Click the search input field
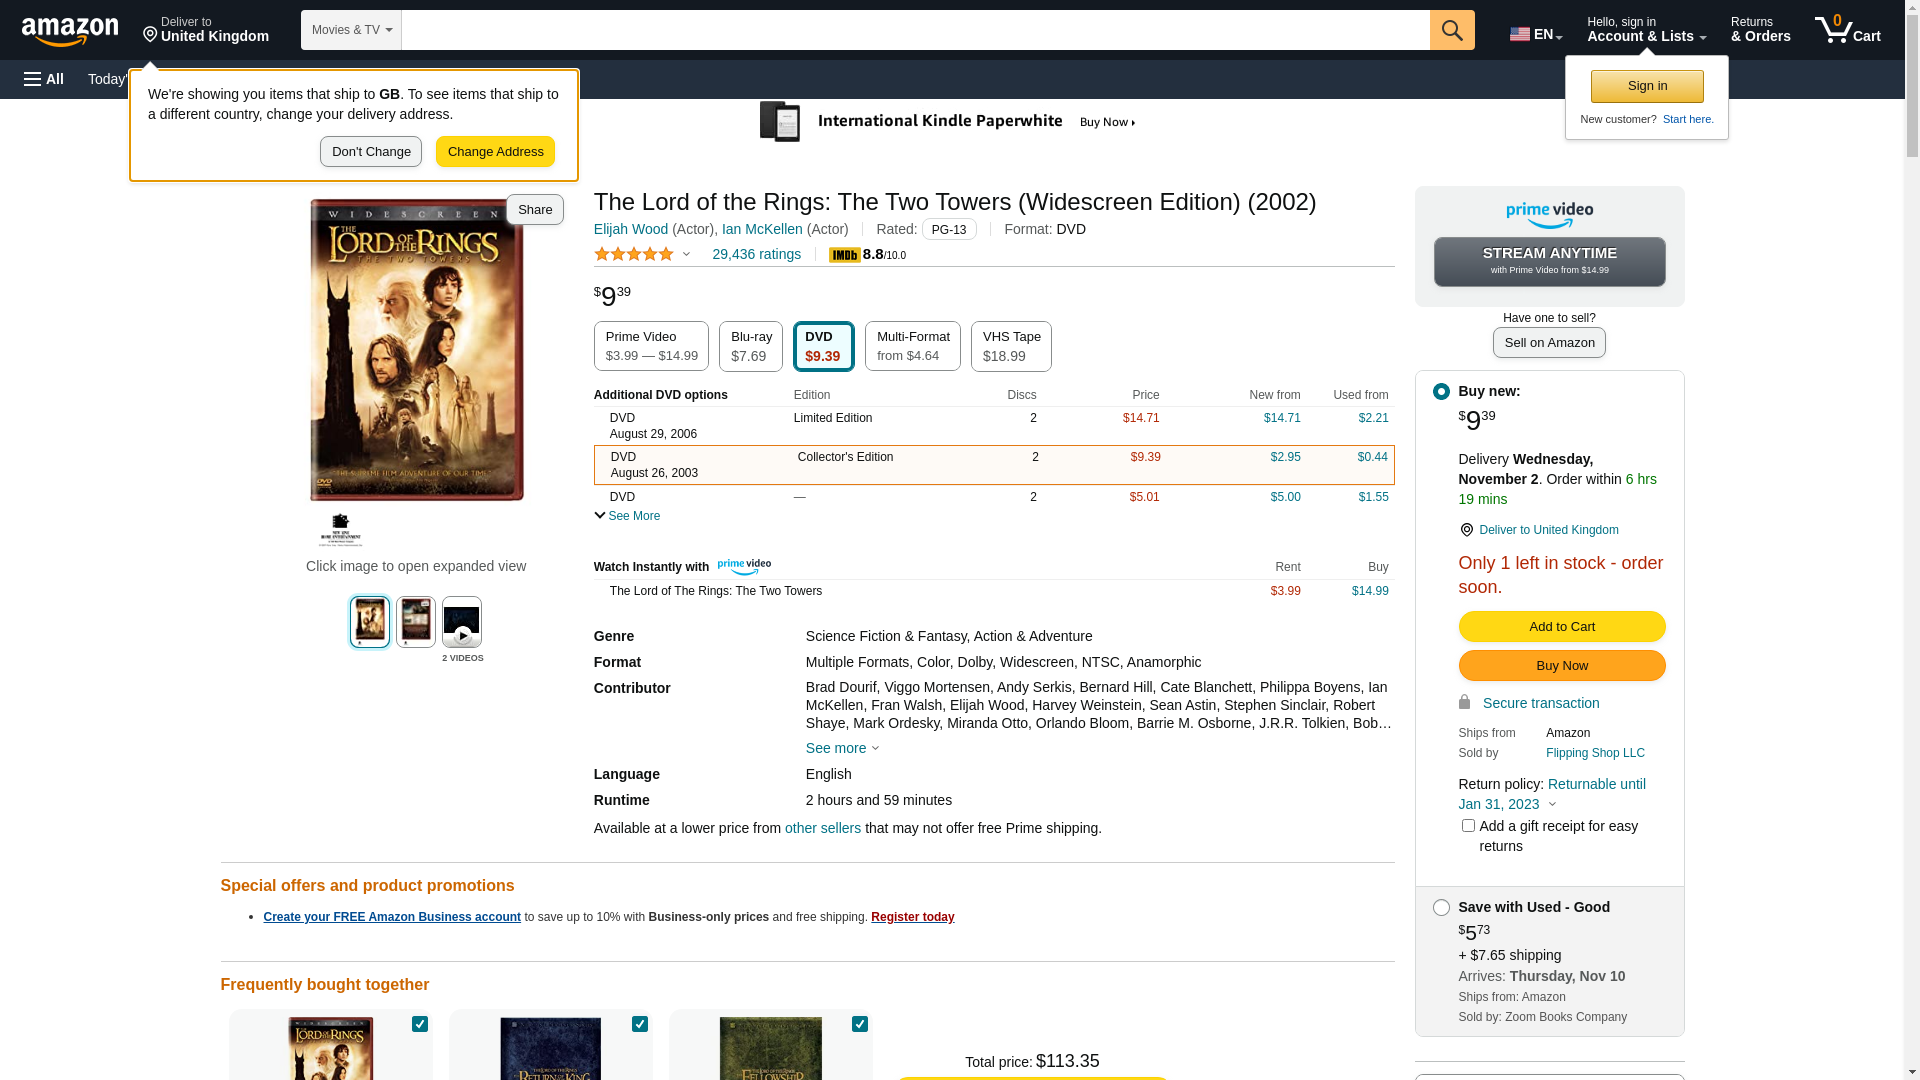Image resolution: width=1920 pixels, height=1080 pixels. click(x=915, y=30)
